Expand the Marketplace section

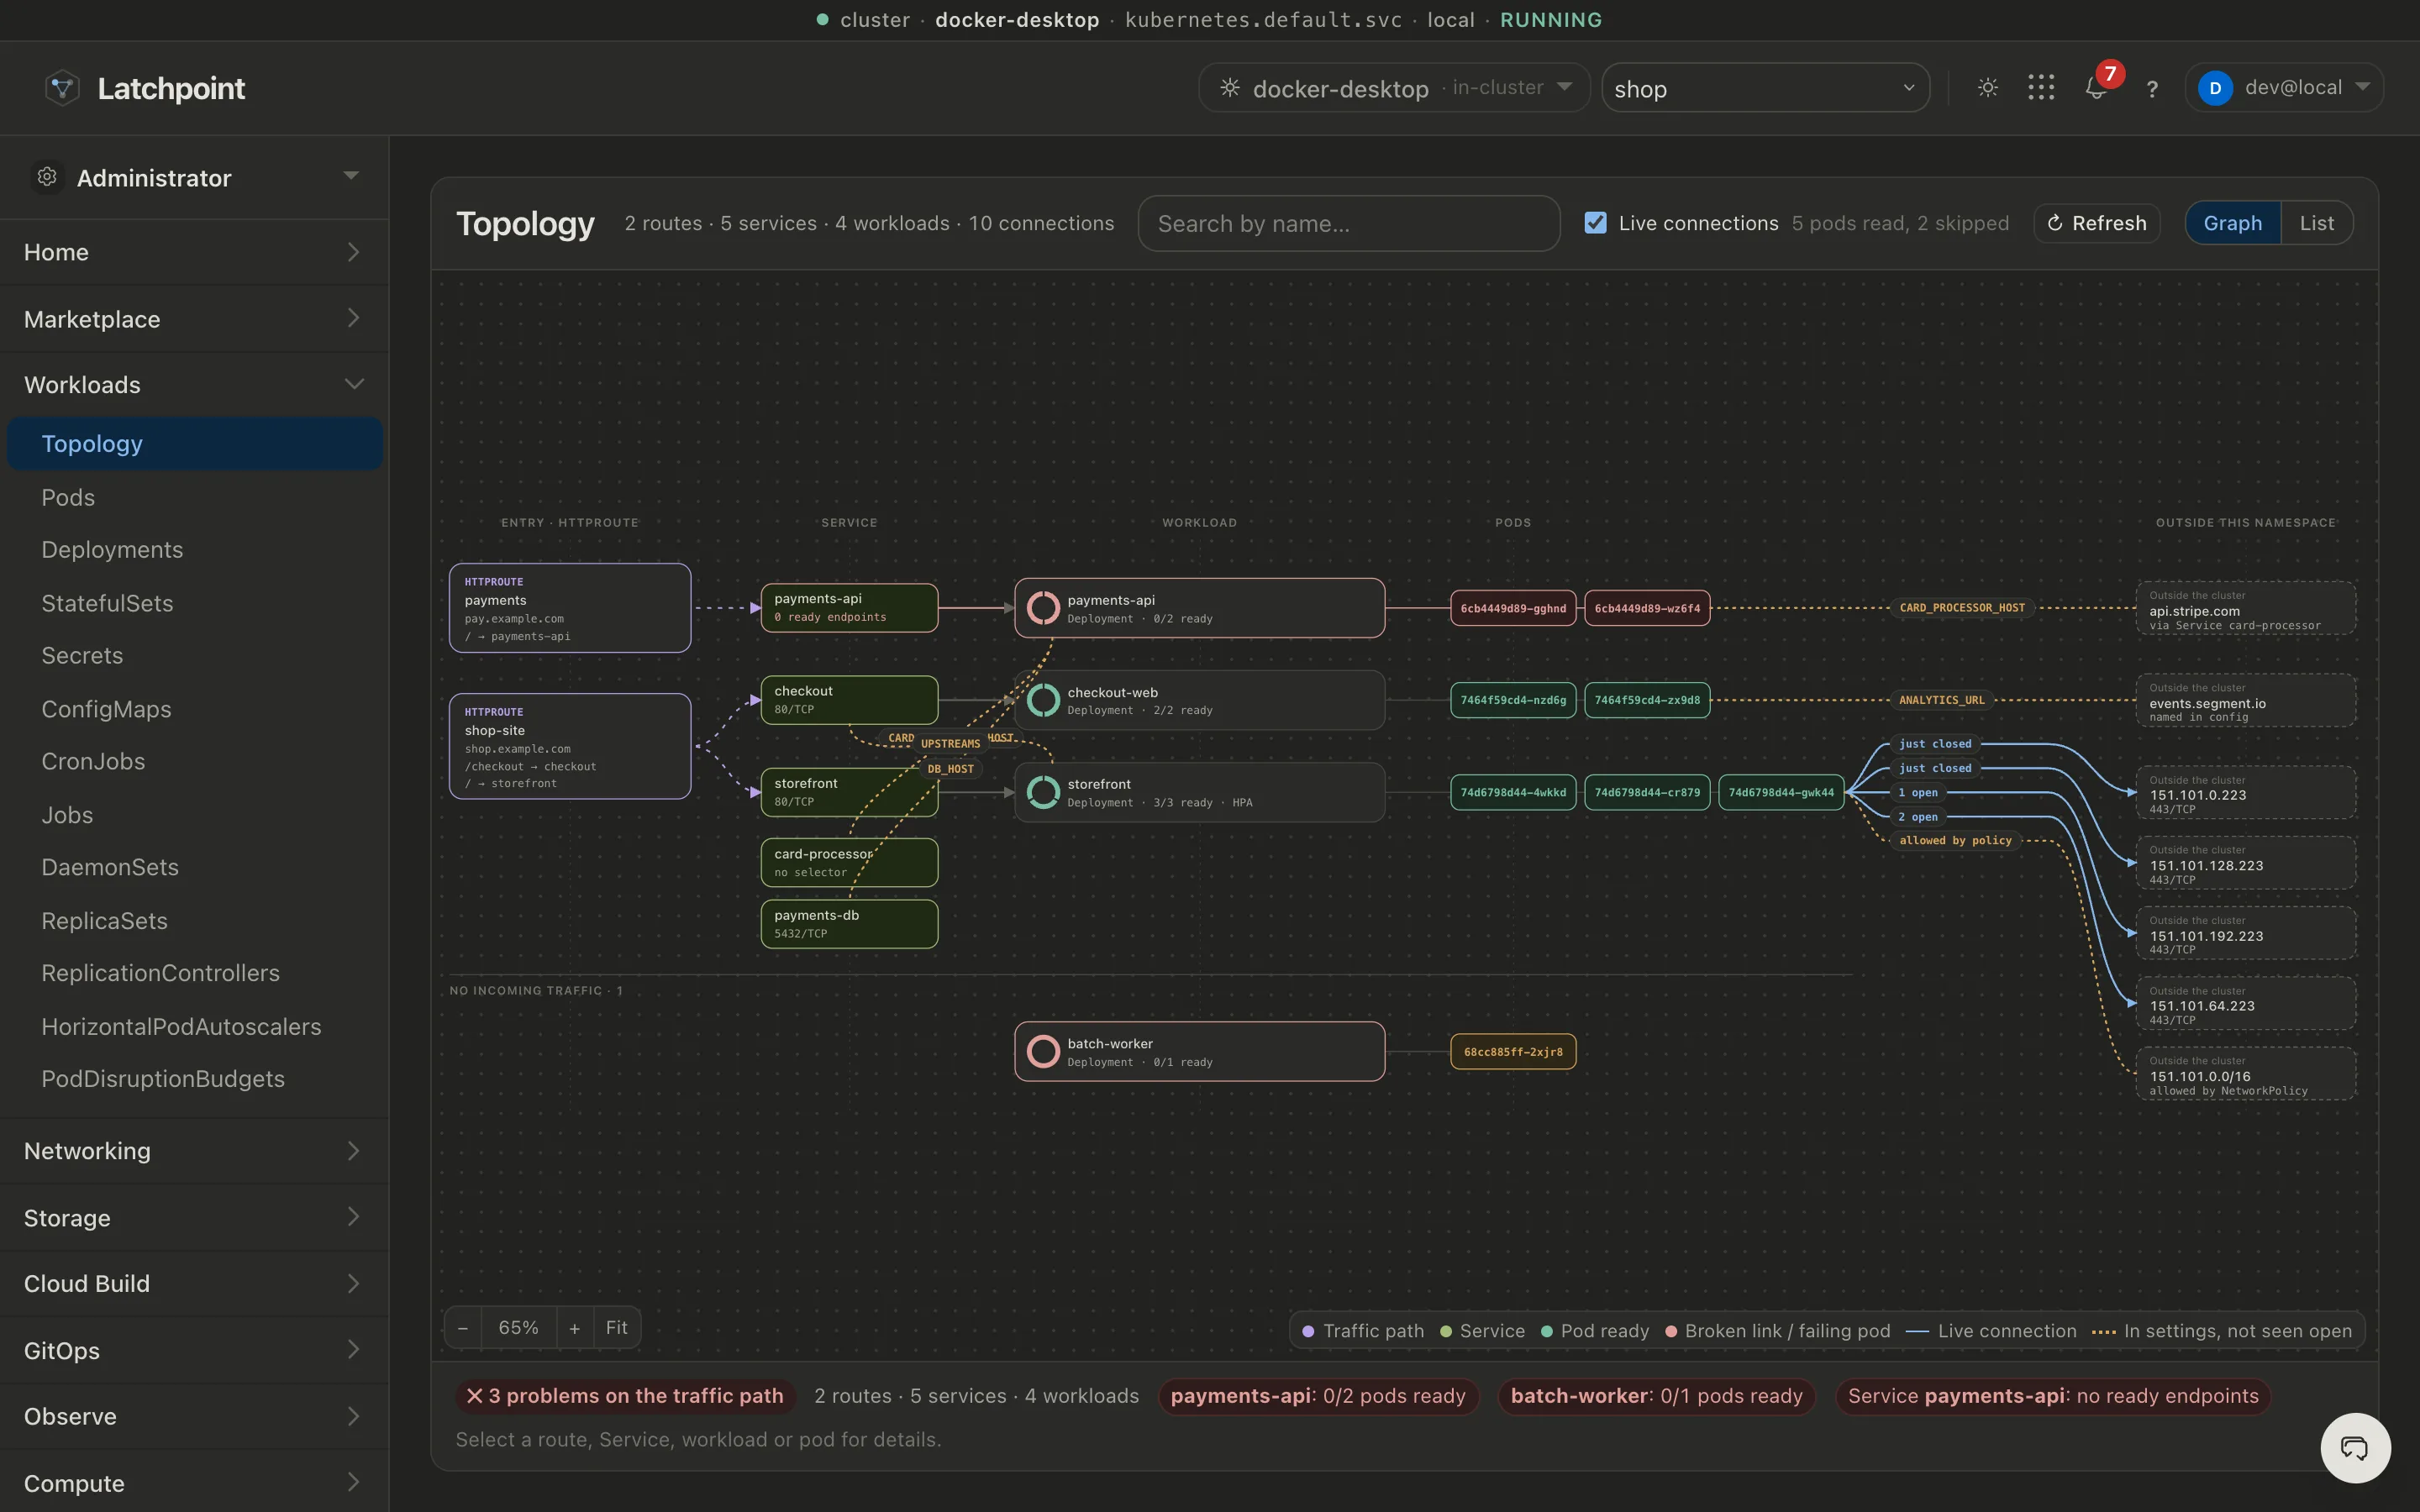pos(194,319)
